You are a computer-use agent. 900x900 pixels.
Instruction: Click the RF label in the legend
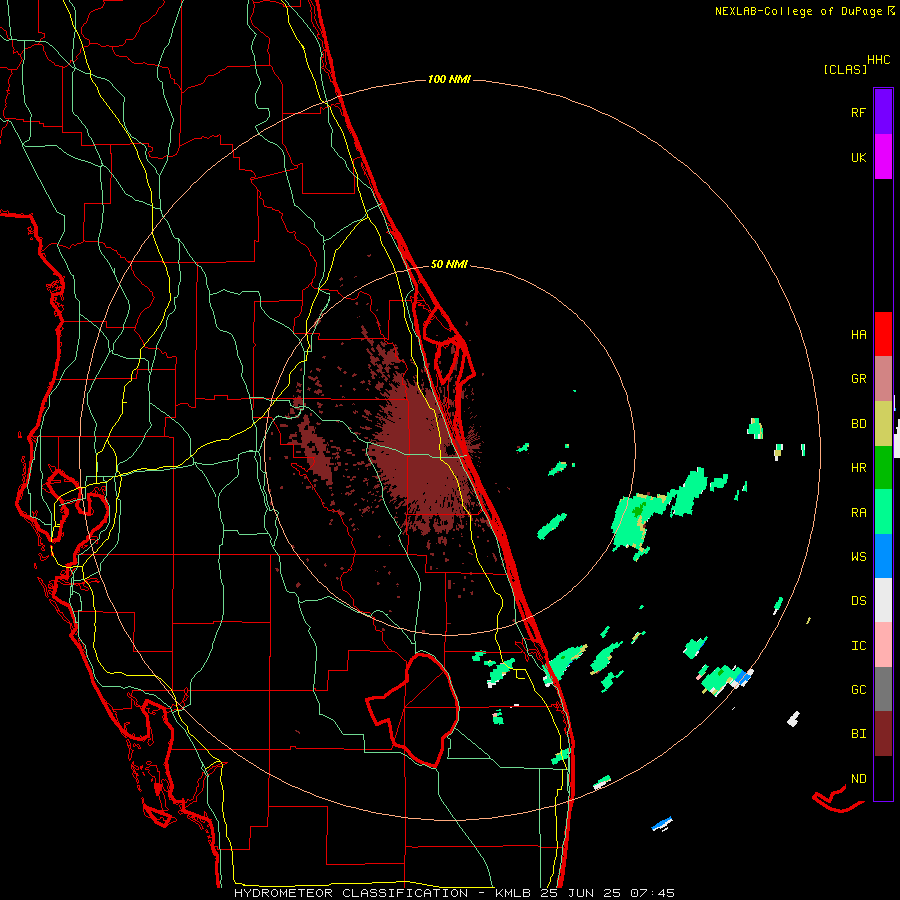858,112
